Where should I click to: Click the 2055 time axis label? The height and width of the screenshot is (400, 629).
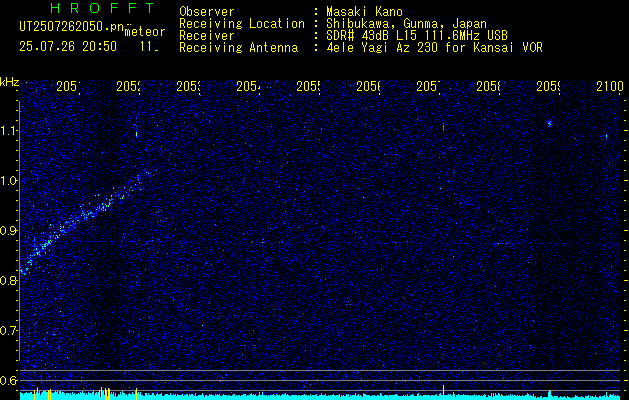[x=308, y=86]
